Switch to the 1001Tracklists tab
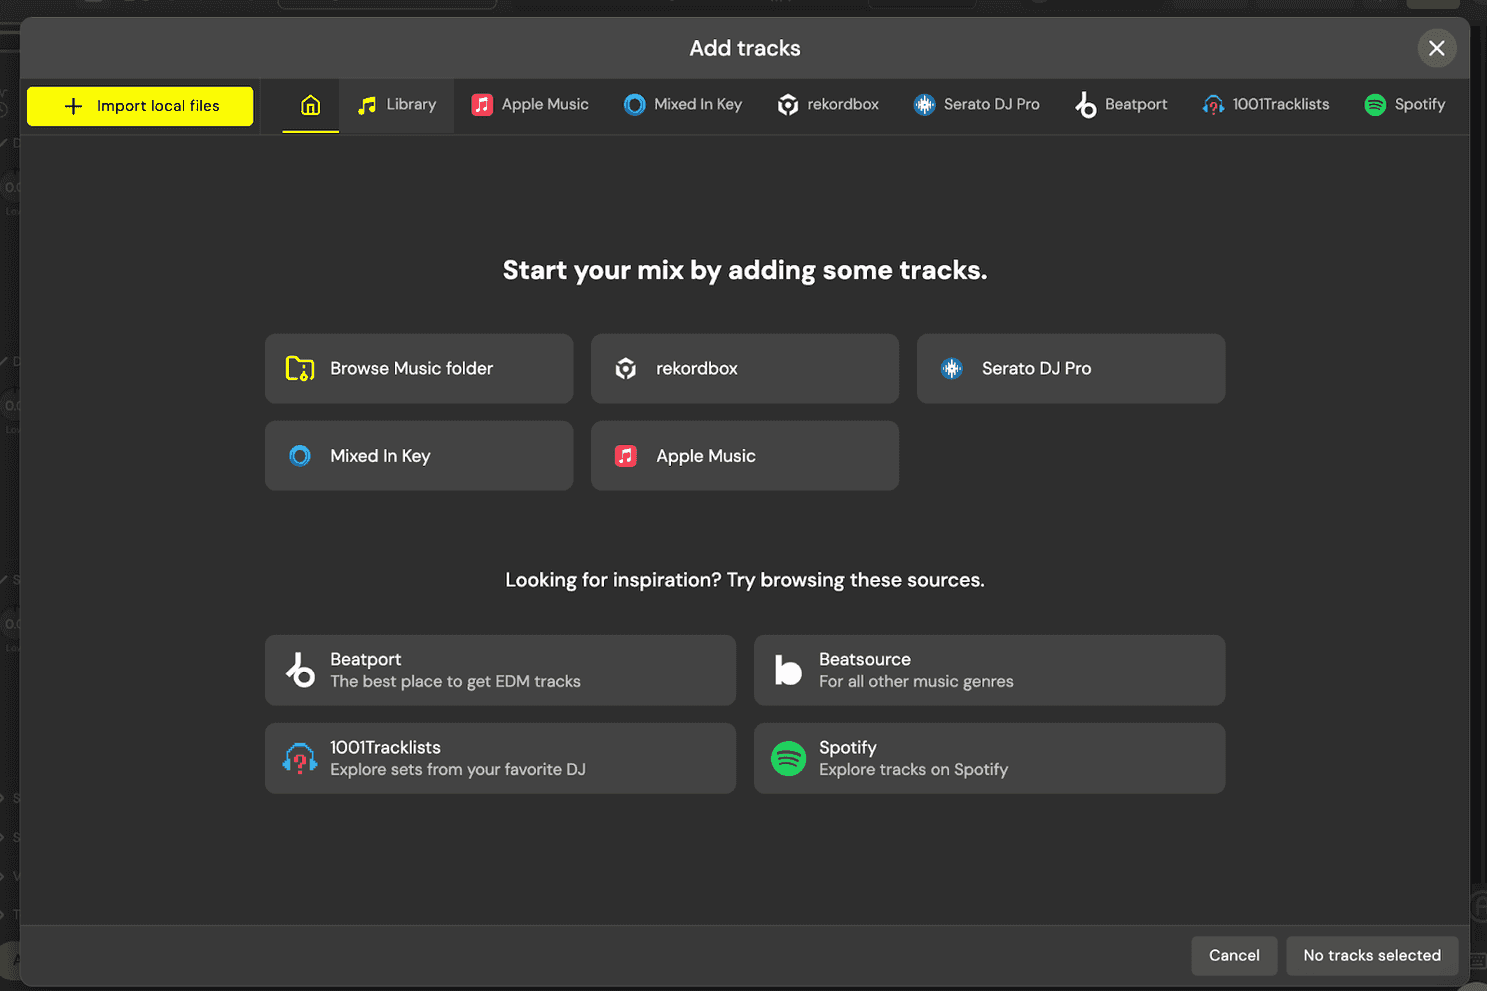1487x991 pixels. pos(1266,105)
